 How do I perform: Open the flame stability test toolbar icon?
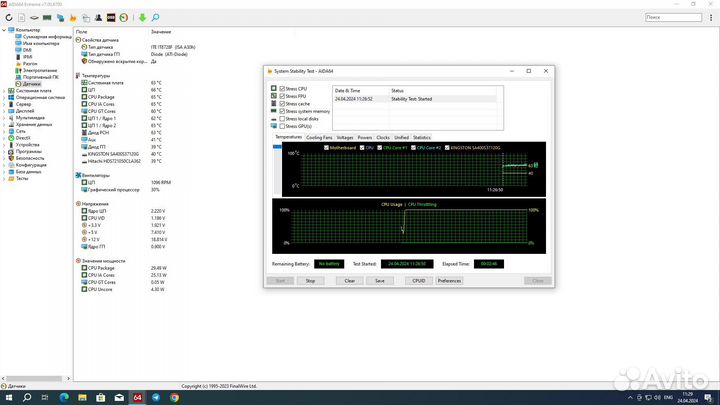click(73, 17)
